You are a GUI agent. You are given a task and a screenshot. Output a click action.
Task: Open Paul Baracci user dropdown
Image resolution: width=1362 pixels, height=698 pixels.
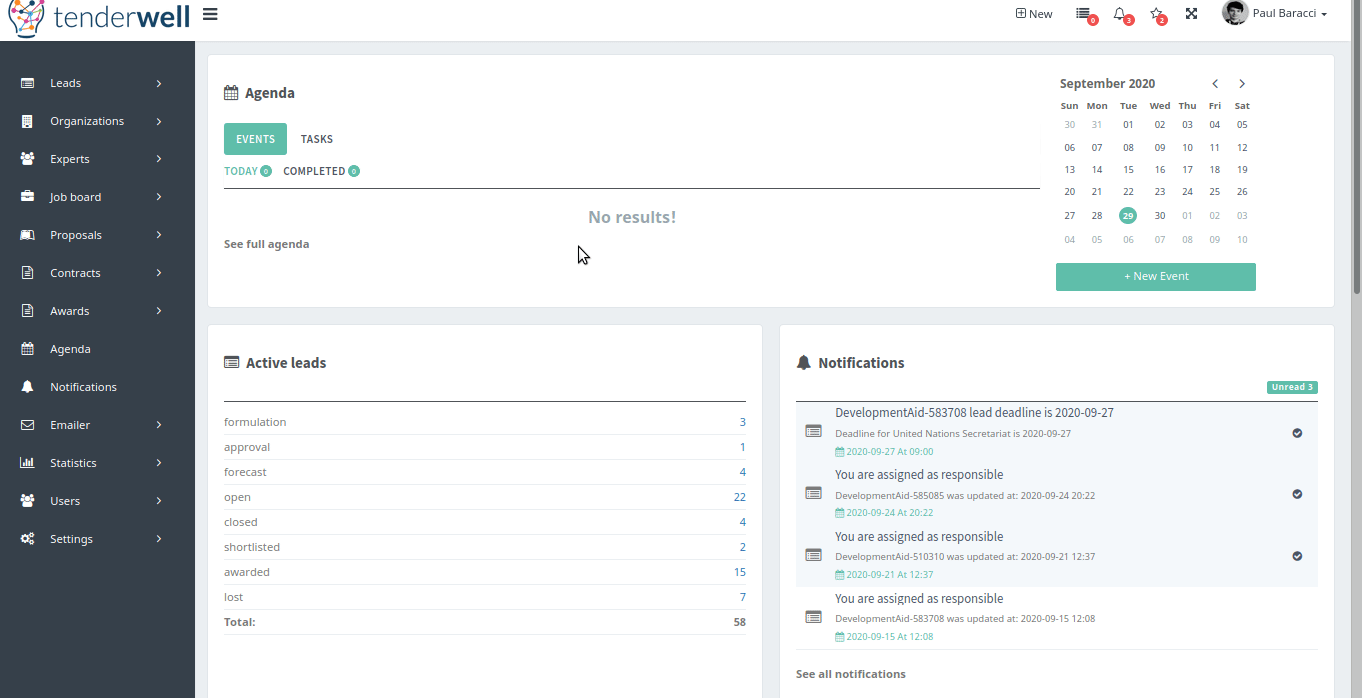(1290, 14)
